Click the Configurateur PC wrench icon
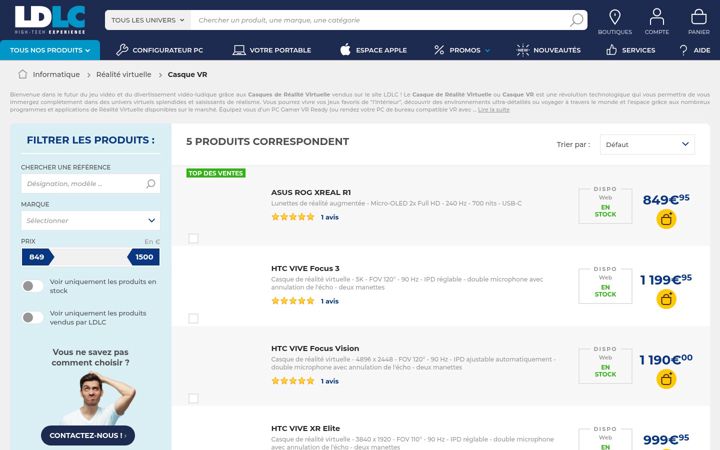 point(122,50)
